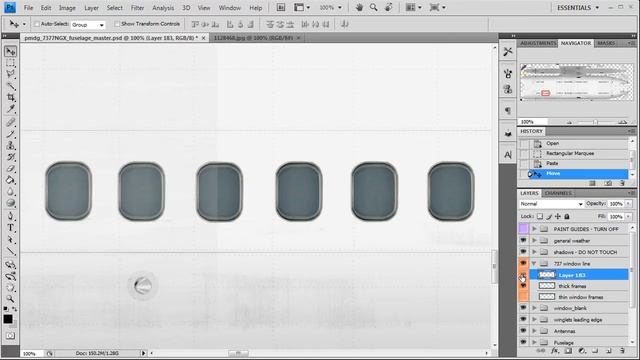
Task: Click the foreground color swatch
Action: (x=8, y=319)
